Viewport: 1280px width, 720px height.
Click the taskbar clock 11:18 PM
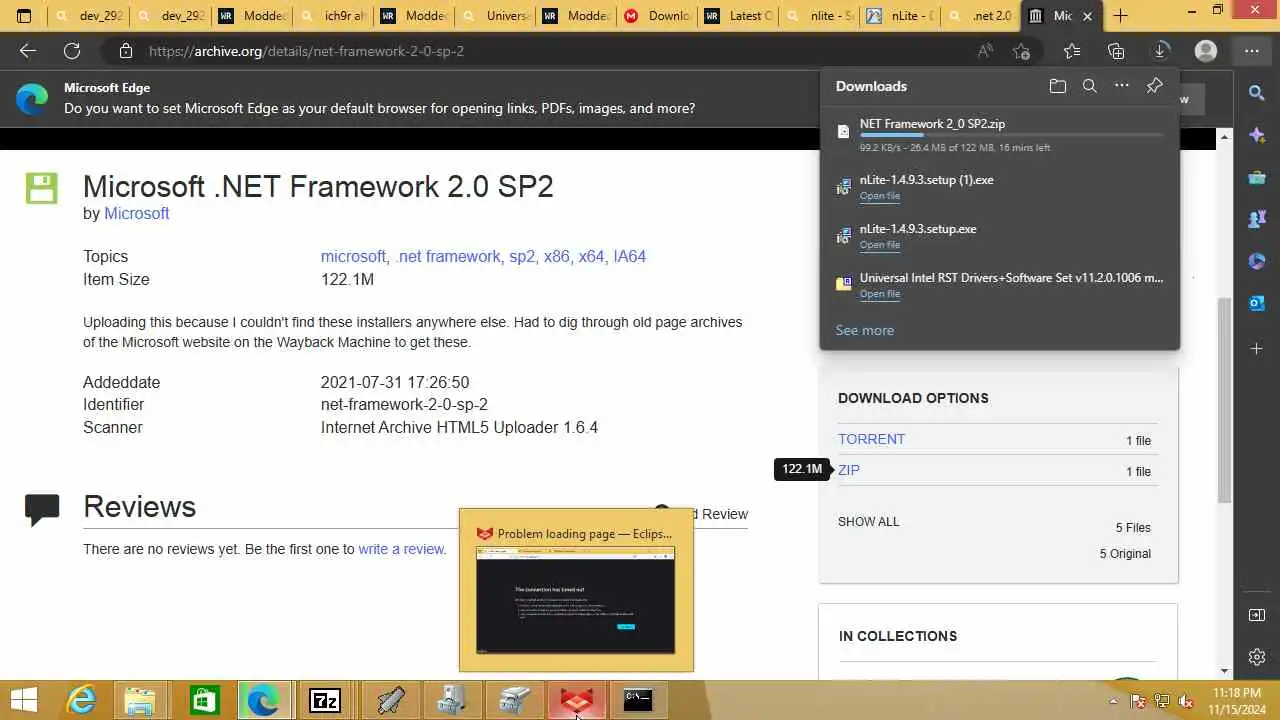point(1236,693)
